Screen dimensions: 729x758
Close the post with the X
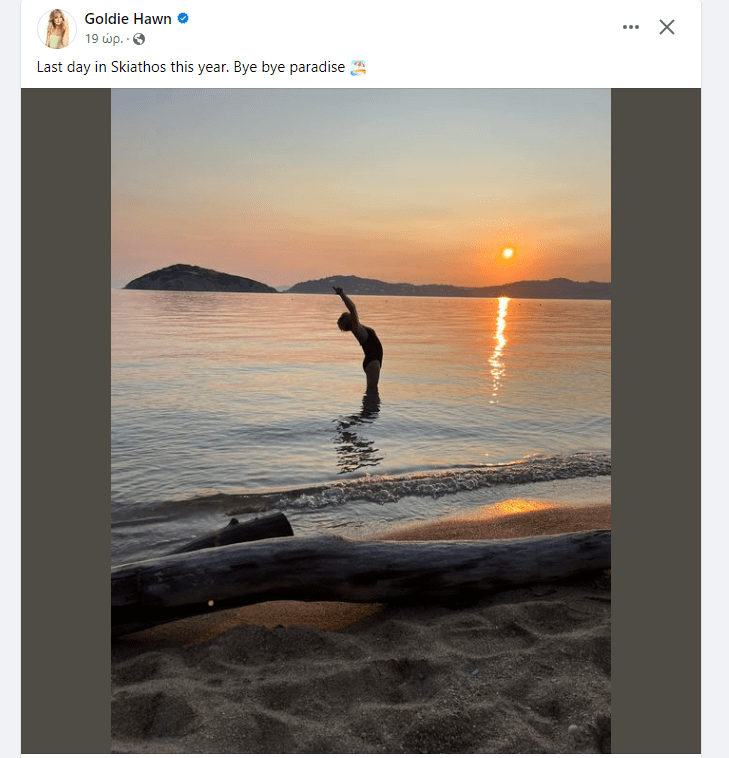[667, 27]
